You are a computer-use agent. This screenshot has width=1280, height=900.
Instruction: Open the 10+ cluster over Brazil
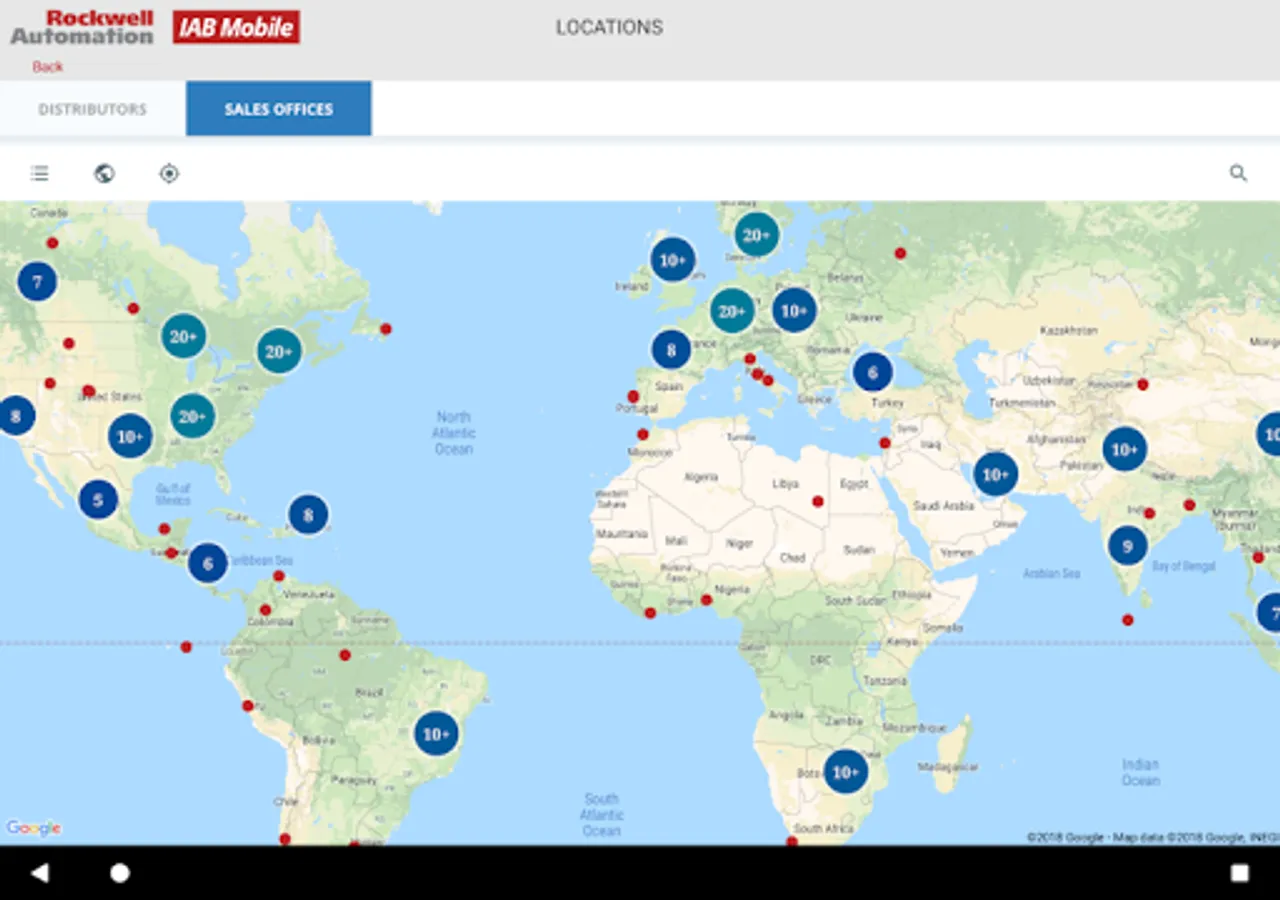436,734
